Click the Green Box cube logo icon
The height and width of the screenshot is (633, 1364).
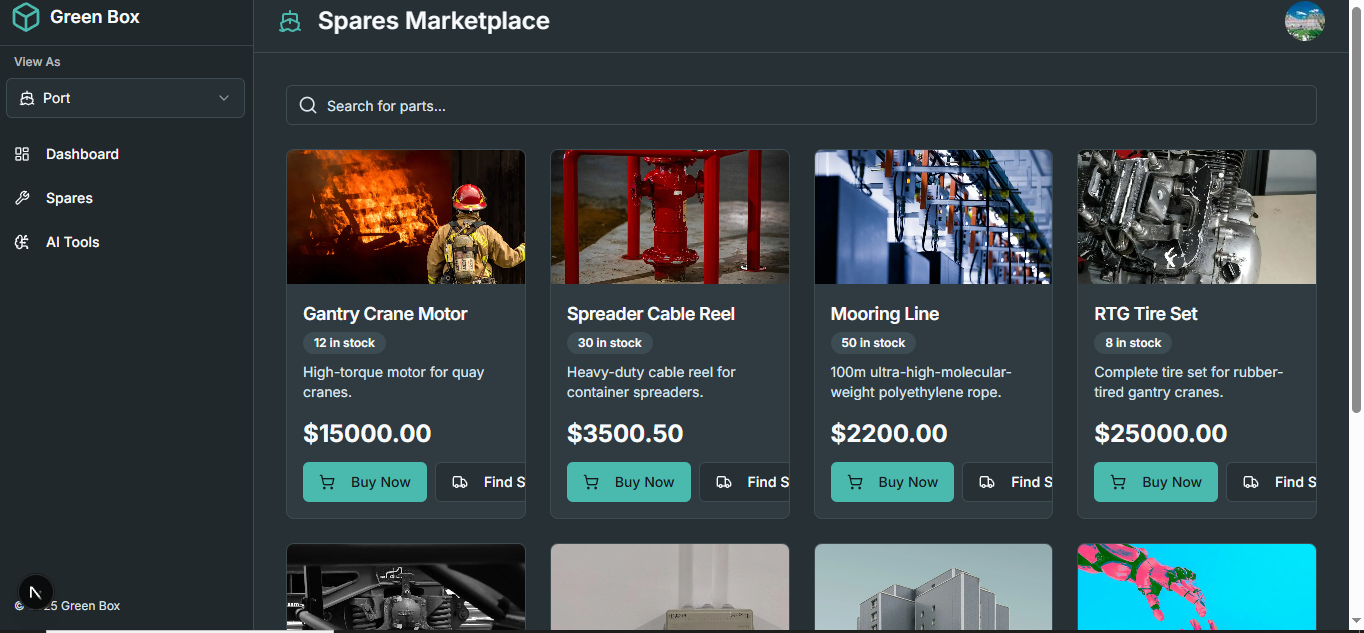click(x=26, y=17)
